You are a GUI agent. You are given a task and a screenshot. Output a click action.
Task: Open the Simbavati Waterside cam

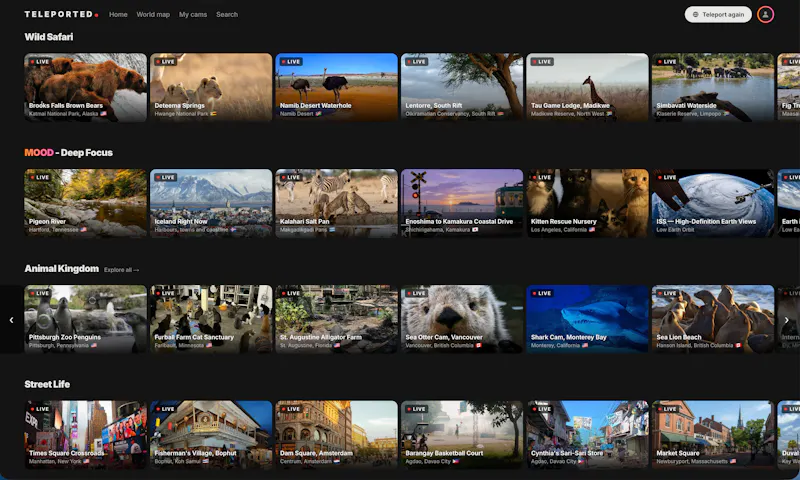(x=713, y=87)
